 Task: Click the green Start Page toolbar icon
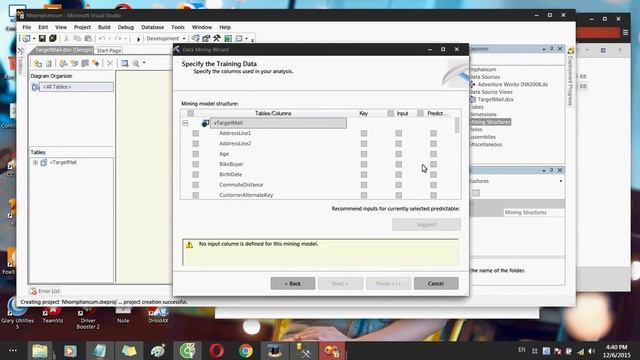click(x=228, y=38)
